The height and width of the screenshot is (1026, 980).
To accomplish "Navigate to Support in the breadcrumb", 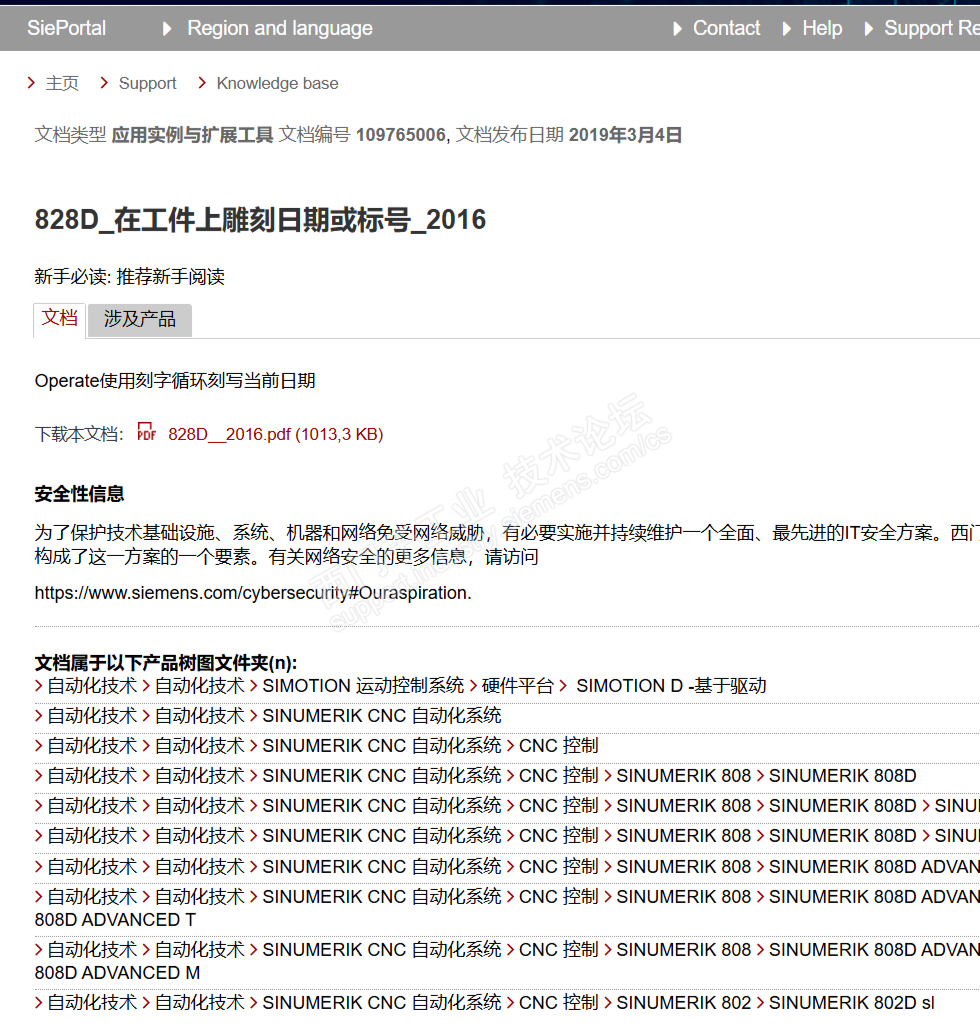I will pyautogui.click(x=147, y=83).
